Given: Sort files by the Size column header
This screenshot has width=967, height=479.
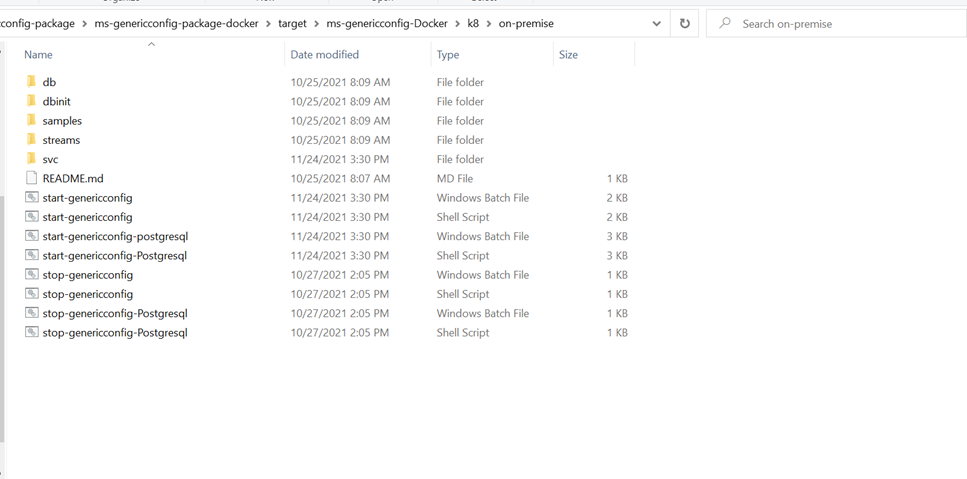Looking at the screenshot, I should click(x=568, y=55).
